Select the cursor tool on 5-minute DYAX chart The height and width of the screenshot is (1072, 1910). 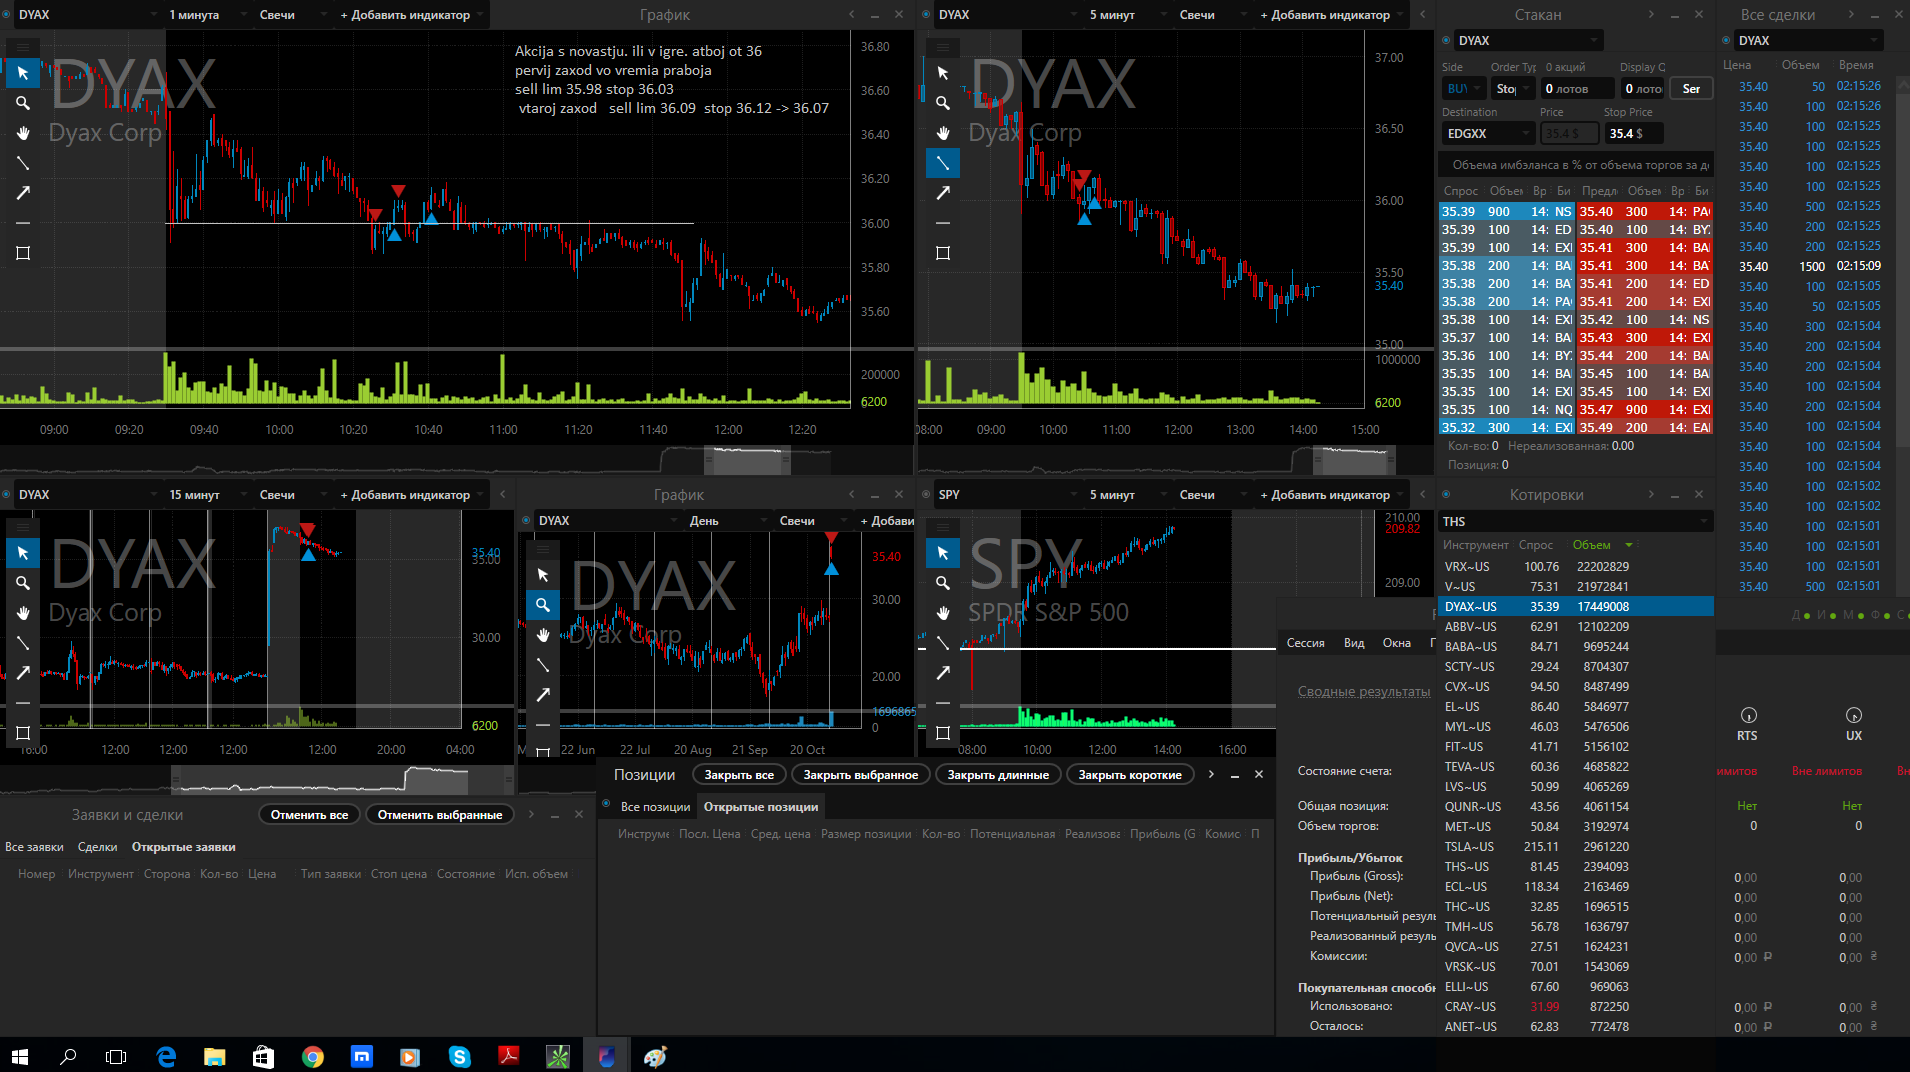click(x=943, y=73)
